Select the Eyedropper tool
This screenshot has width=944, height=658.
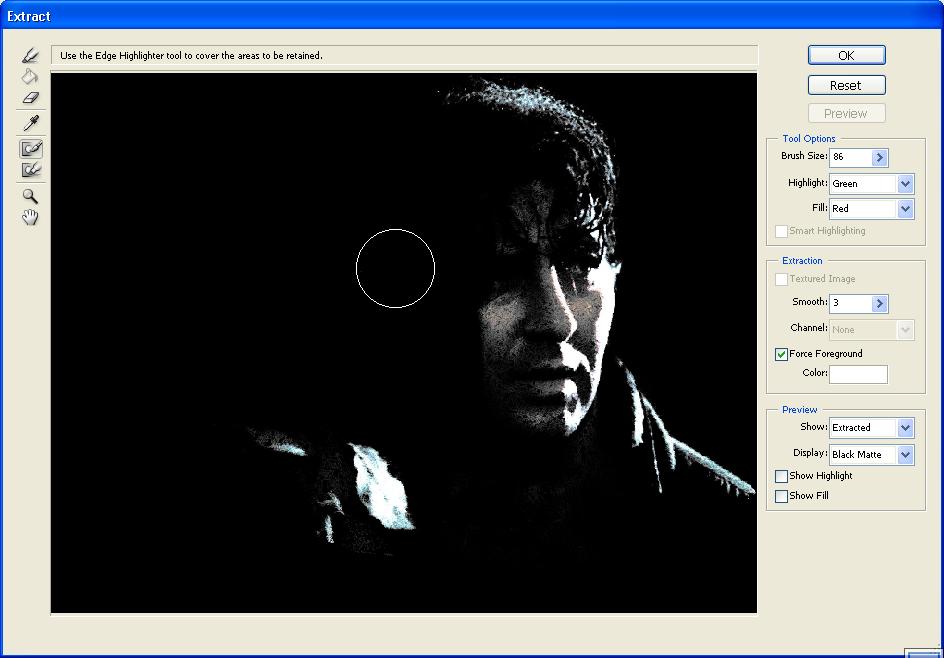(30, 123)
